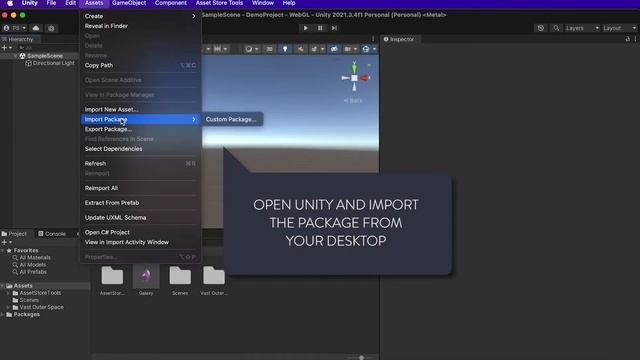Image resolution: width=640 pixels, height=360 pixels.
Task: Expand the Vast Outer Space folder arrow
Action: point(8,307)
